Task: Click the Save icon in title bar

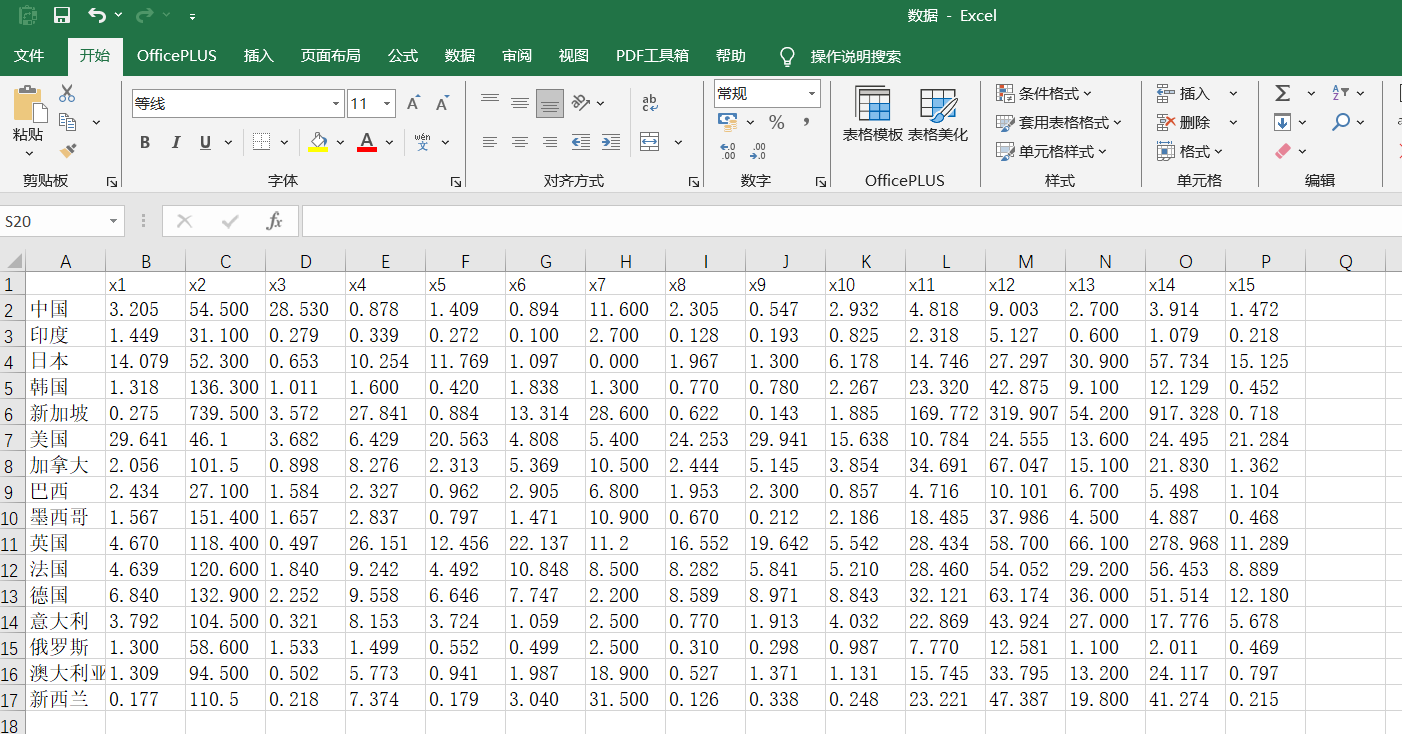Action: pos(62,16)
